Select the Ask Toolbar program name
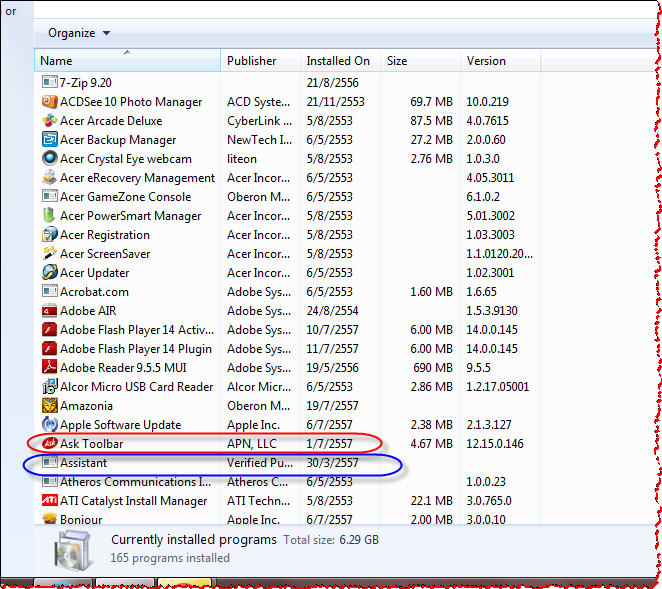The height and width of the screenshot is (589, 662). click(x=92, y=444)
